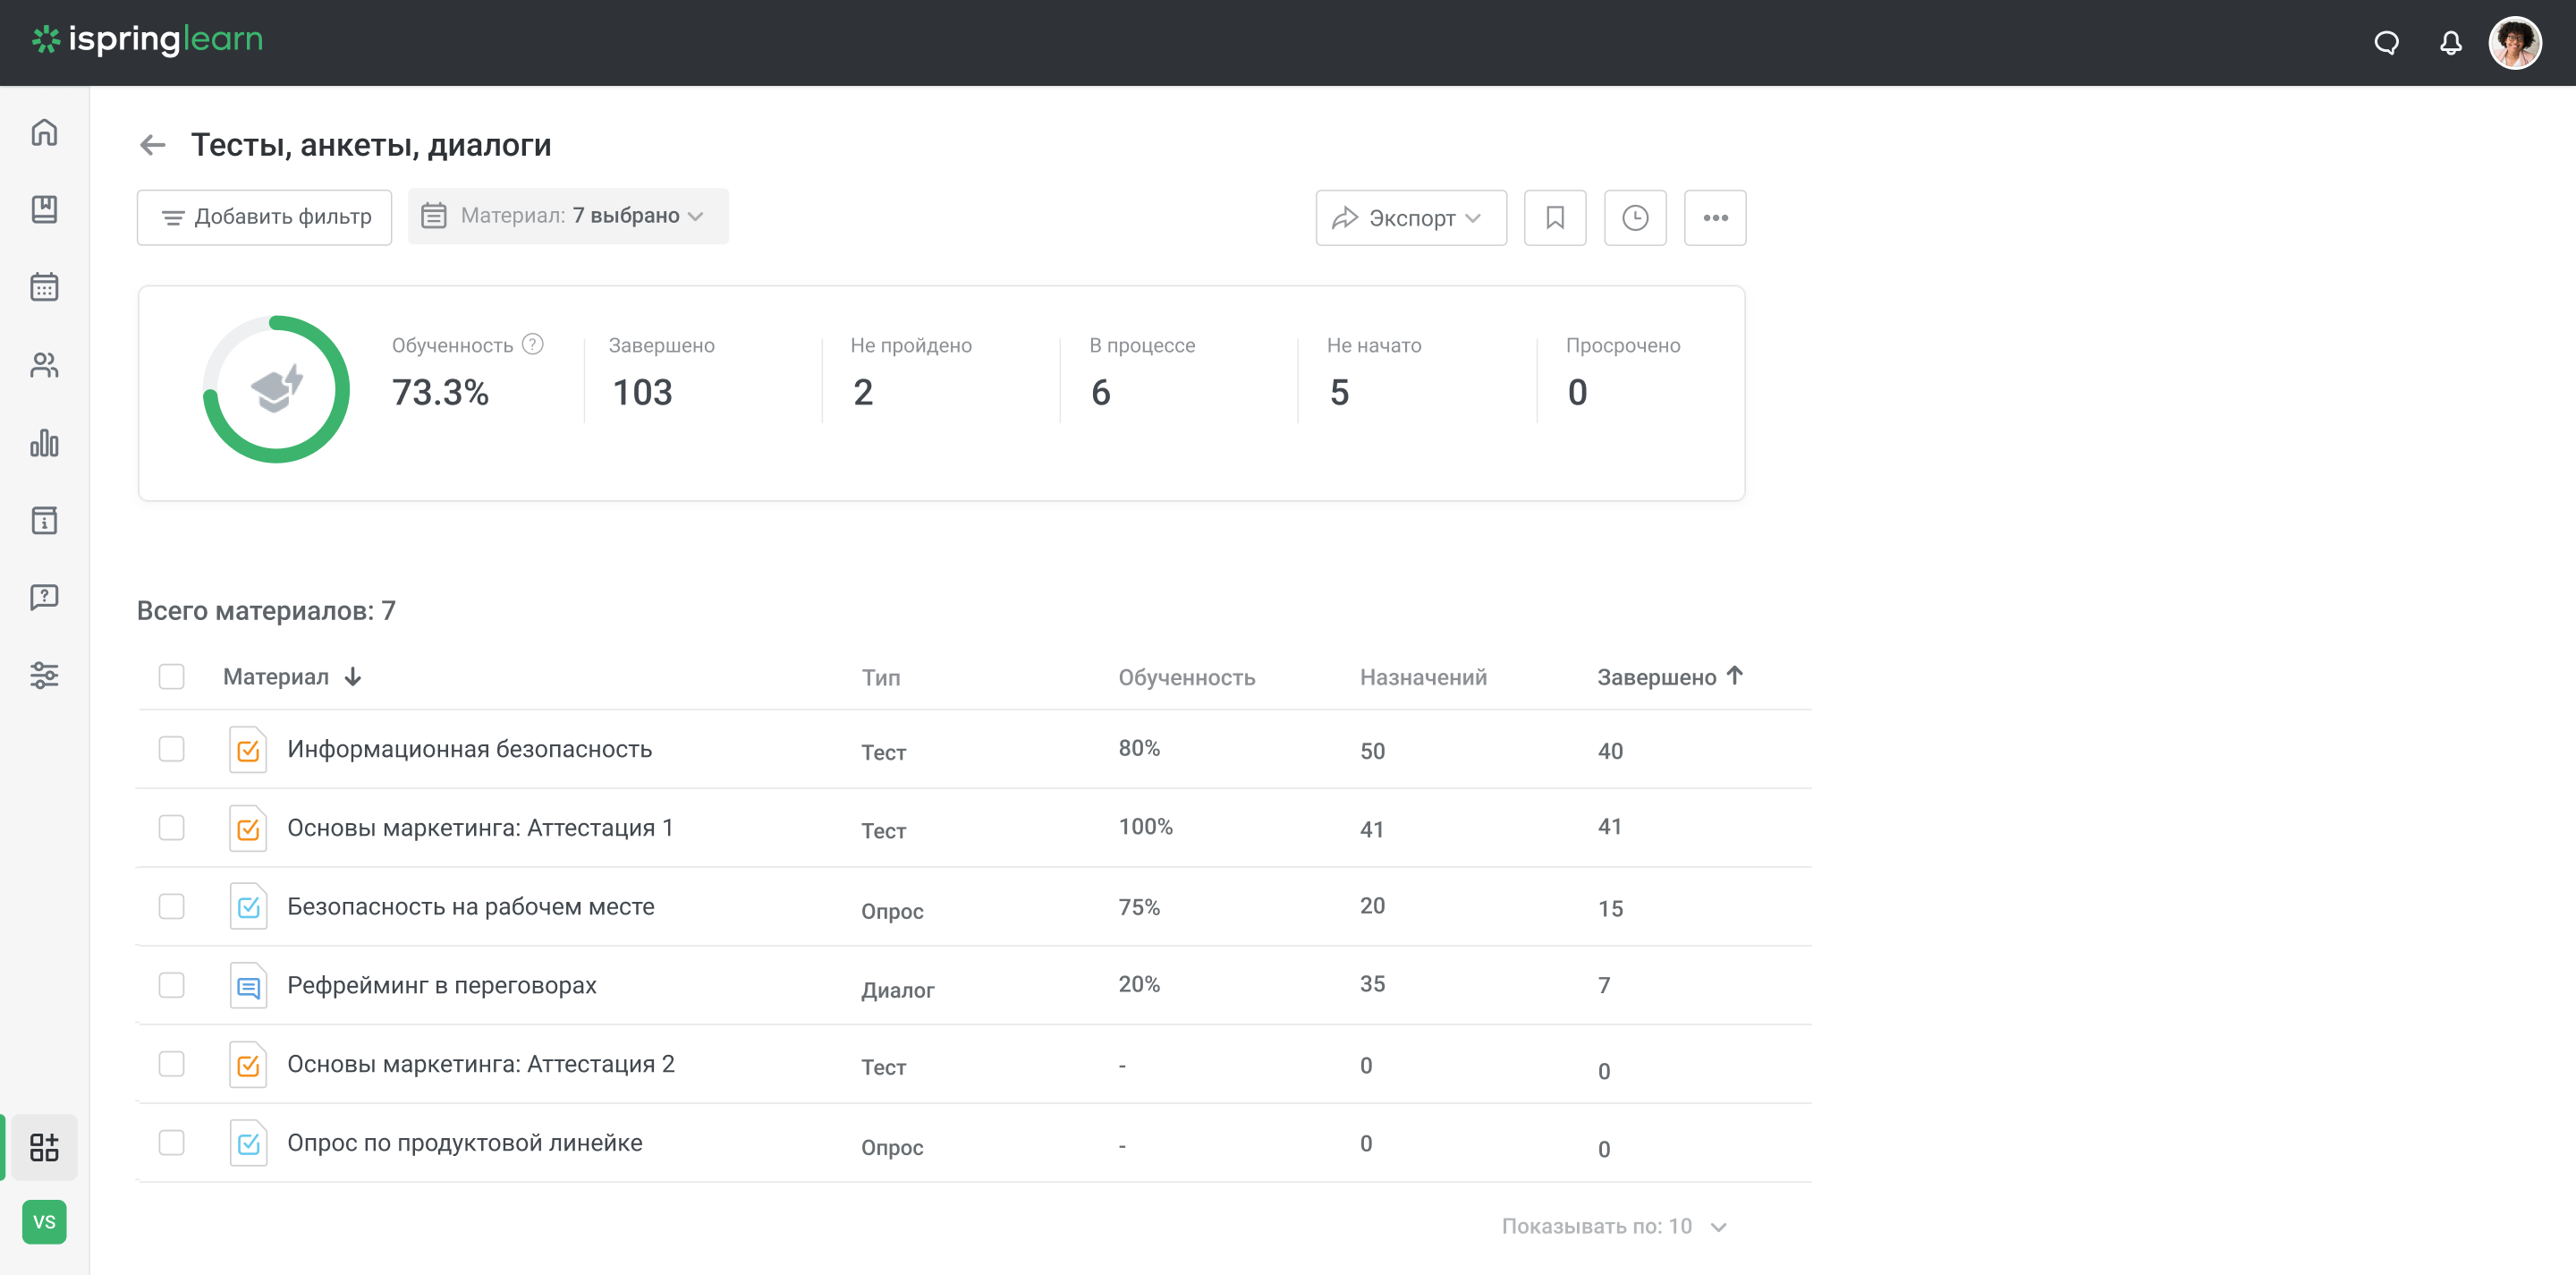Click the notifications bell icon
Image resolution: width=2576 pixels, height=1275 pixels.
[2451, 42]
